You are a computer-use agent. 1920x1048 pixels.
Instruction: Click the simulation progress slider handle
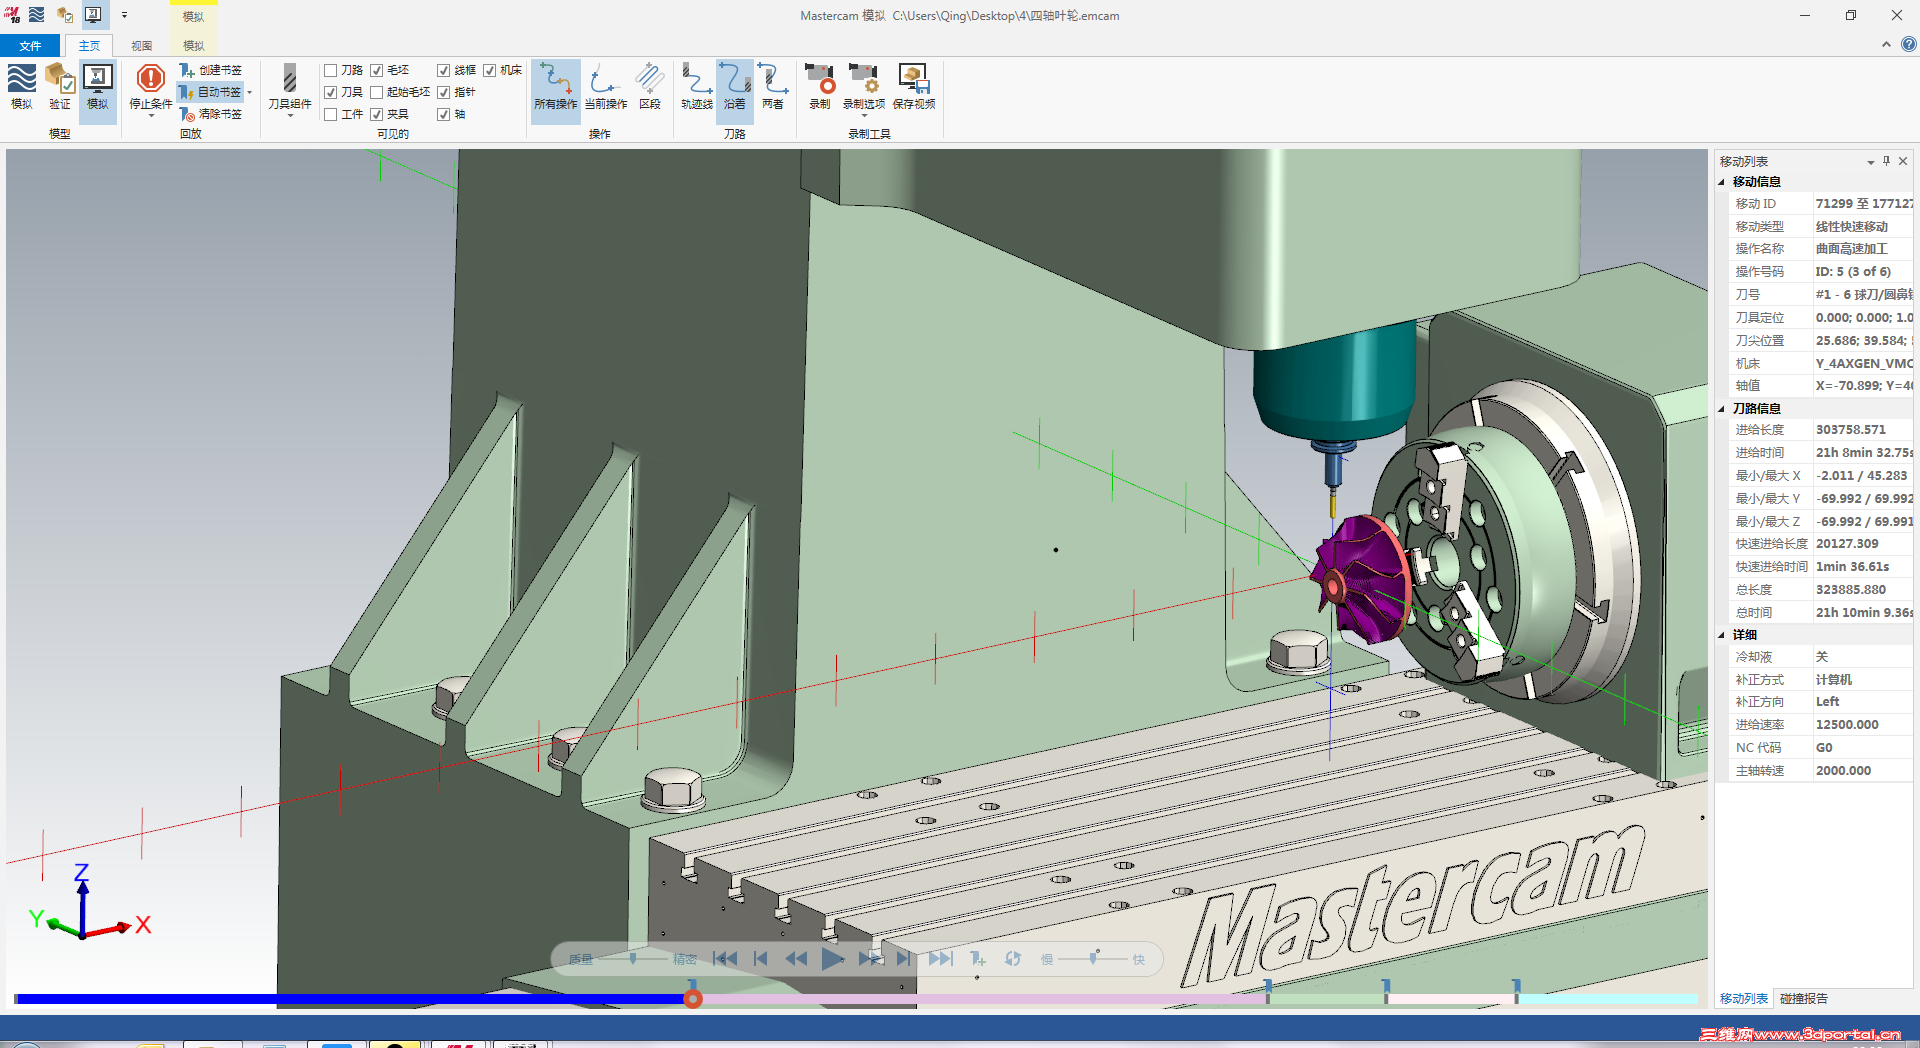[x=693, y=998]
